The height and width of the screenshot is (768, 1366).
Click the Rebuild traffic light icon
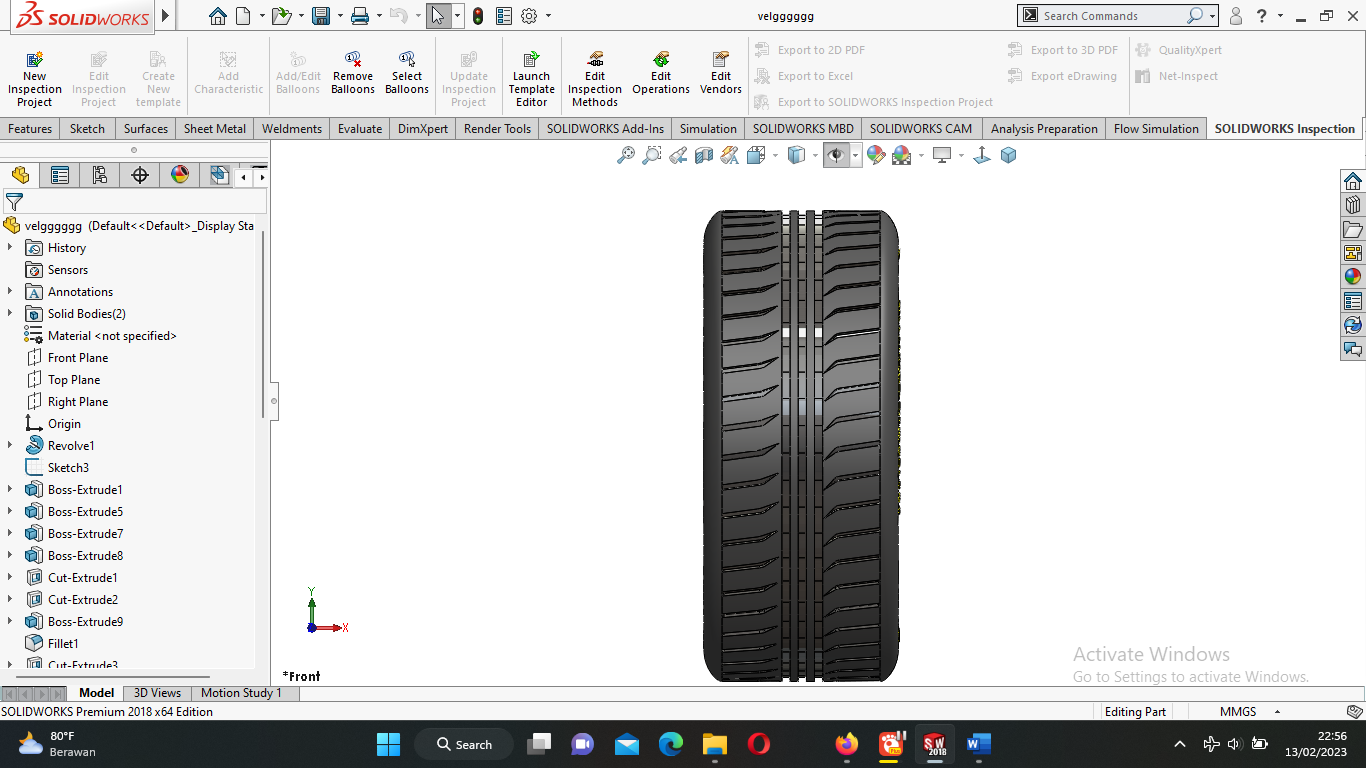478,16
